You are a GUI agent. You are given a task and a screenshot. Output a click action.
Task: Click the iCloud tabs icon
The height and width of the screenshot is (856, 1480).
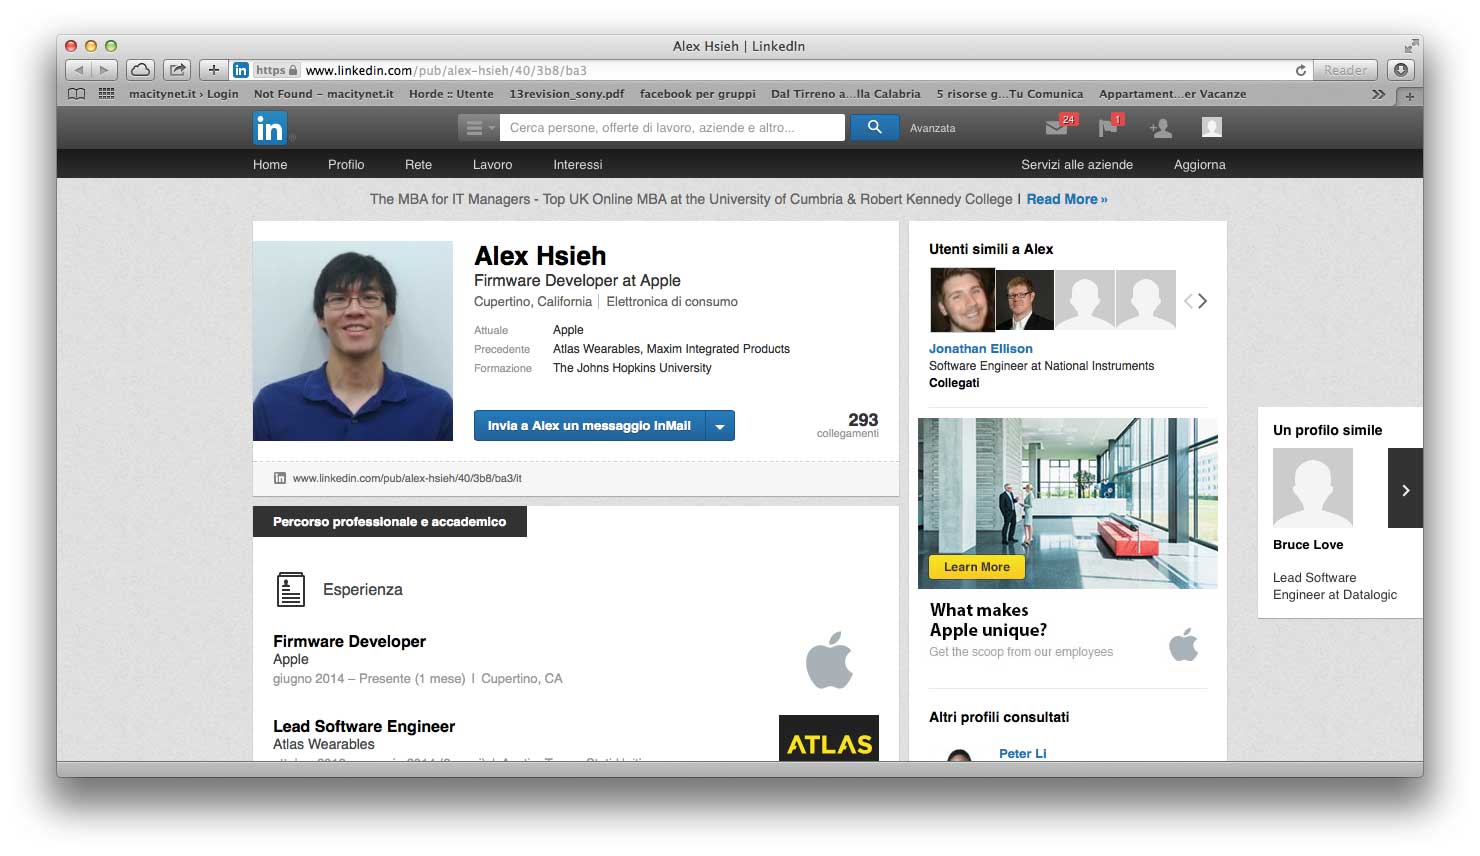pos(140,70)
